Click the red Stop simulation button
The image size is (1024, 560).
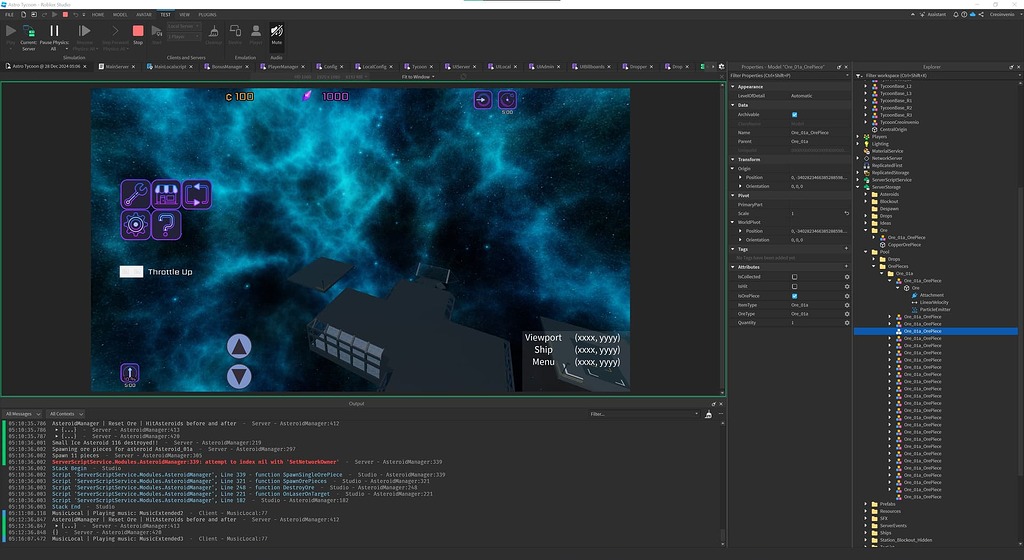(x=138, y=33)
